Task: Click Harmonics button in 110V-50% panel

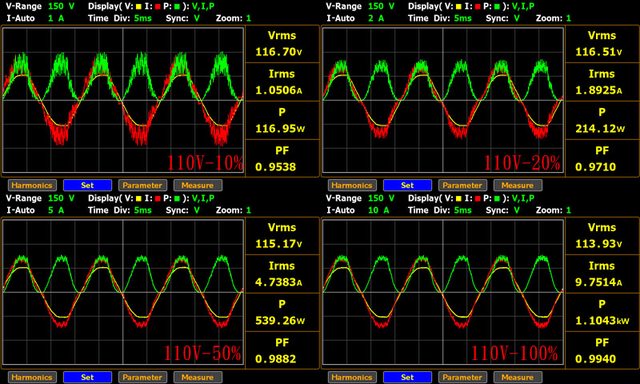Action: (x=32, y=377)
